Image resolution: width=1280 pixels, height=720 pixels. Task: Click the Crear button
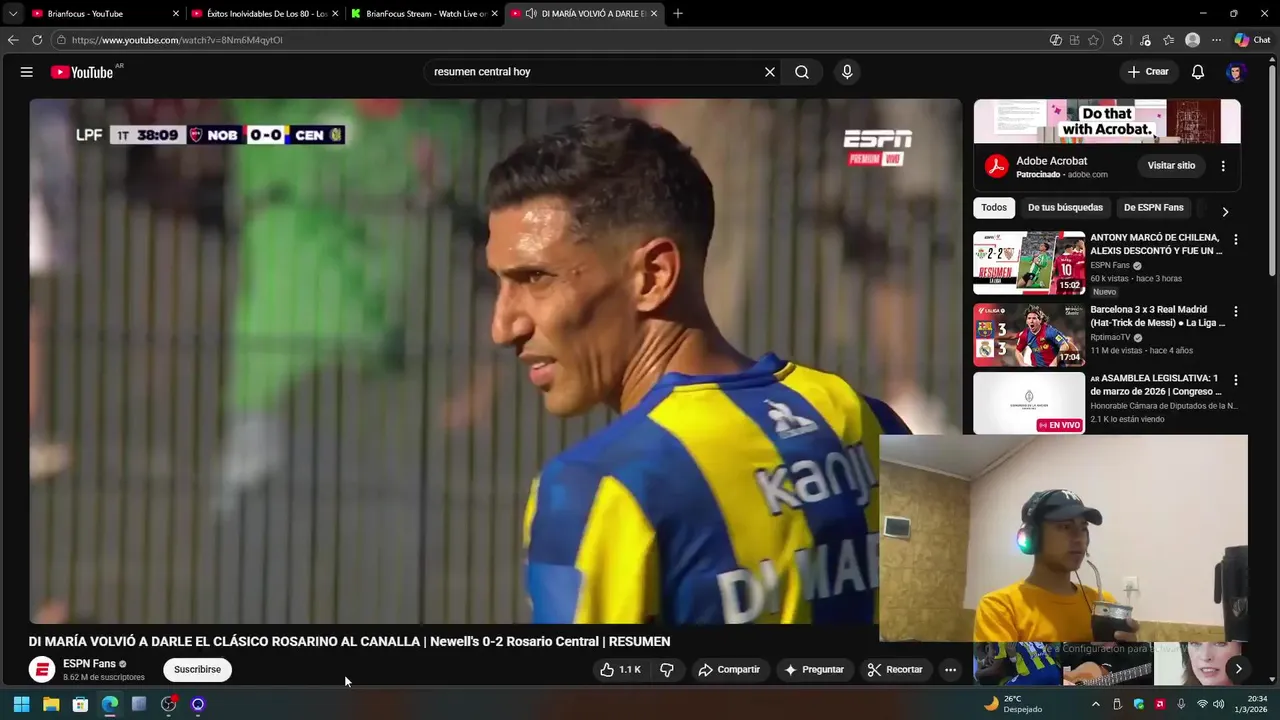[1148, 72]
